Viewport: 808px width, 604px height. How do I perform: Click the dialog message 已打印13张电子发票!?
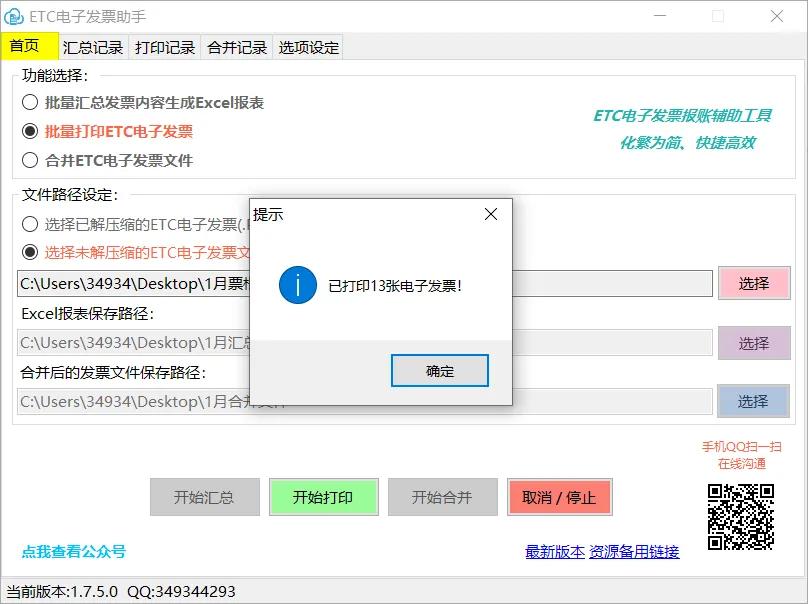coord(395,286)
